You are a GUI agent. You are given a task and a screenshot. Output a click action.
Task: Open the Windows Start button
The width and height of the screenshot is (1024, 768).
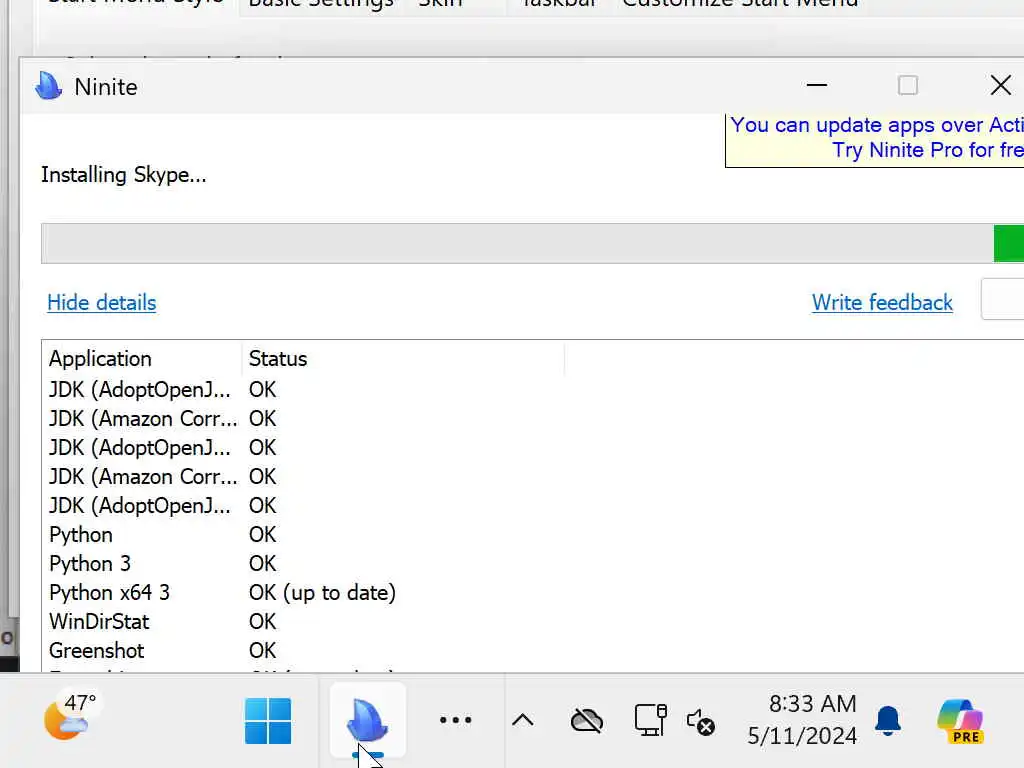click(268, 721)
